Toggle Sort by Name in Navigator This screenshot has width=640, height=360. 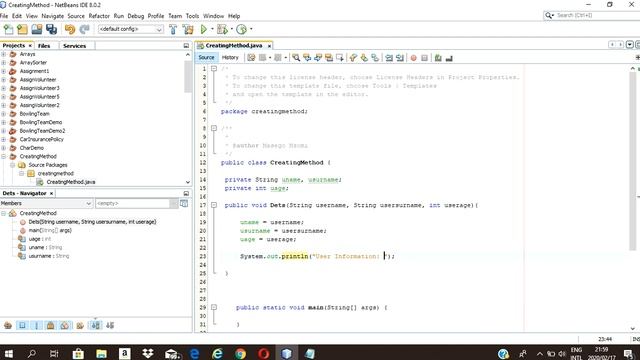(x=96, y=325)
